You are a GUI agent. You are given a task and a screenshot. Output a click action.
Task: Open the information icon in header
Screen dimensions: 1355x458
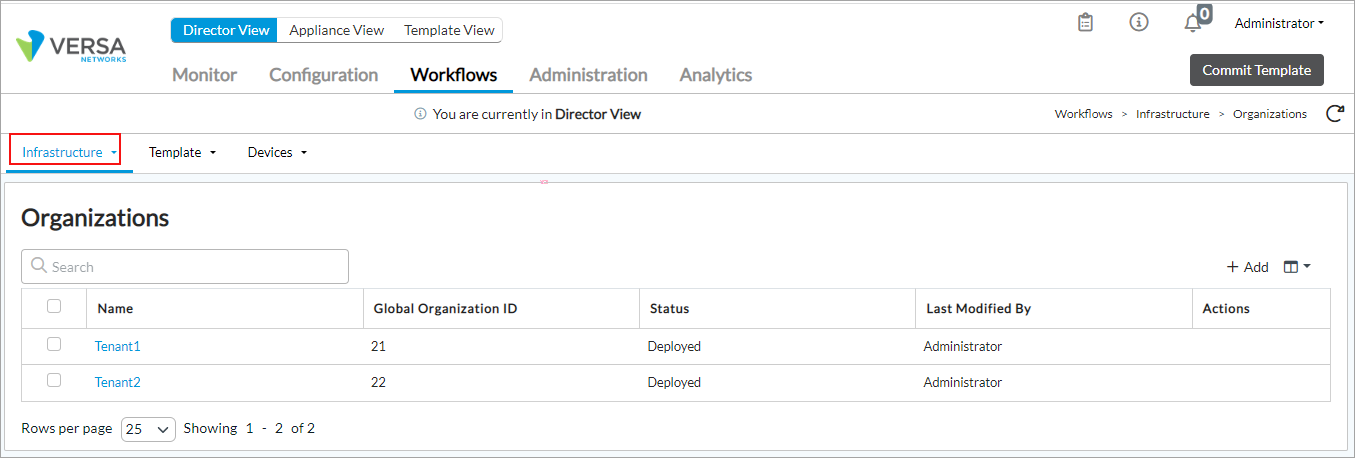(1139, 22)
